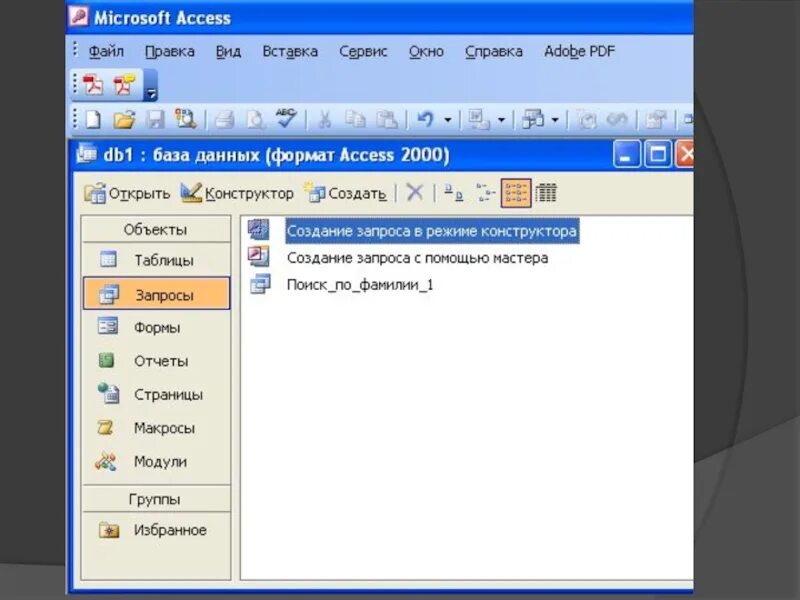Open the Сервис menu
The image size is (800, 600).
tap(363, 52)
